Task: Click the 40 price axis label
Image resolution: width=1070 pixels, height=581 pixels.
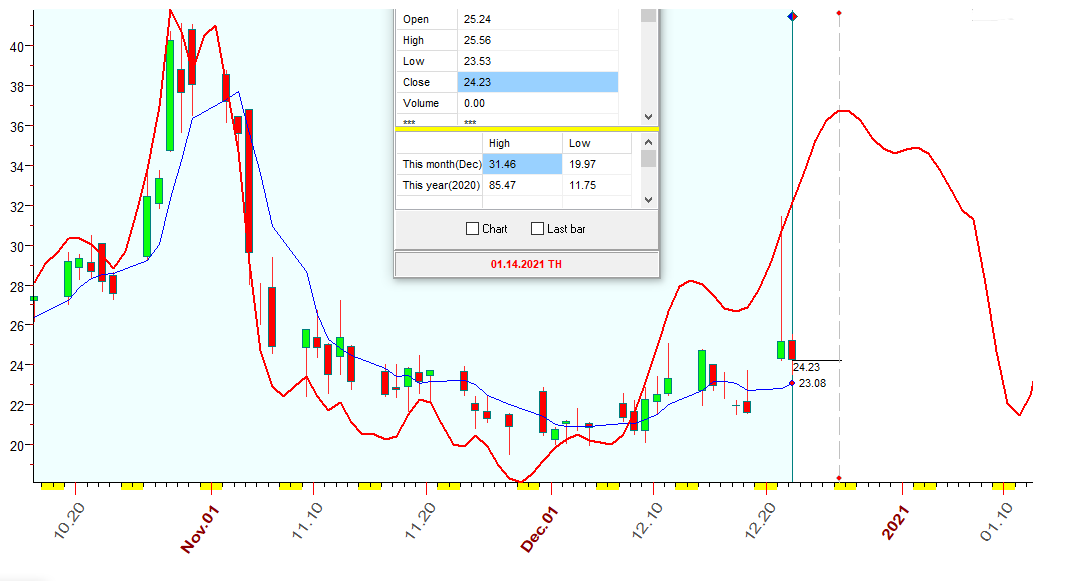Action: [17, 46]
